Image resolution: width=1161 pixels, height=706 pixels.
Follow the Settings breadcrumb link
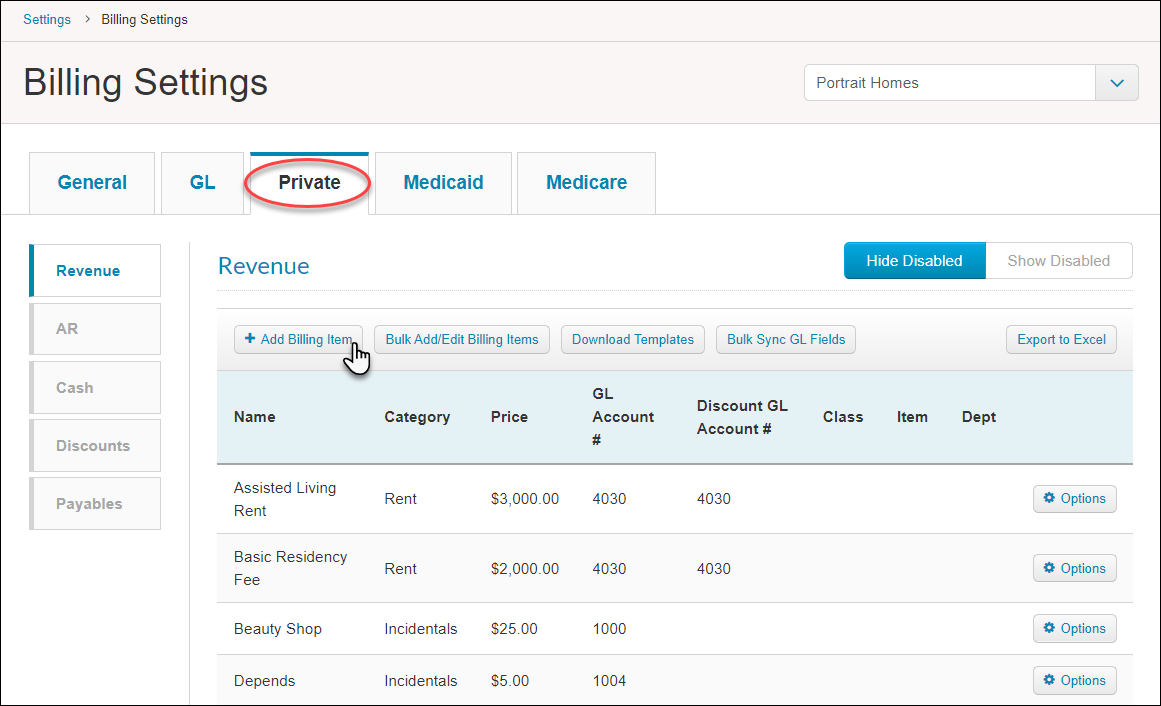click(x=47, y=19)
